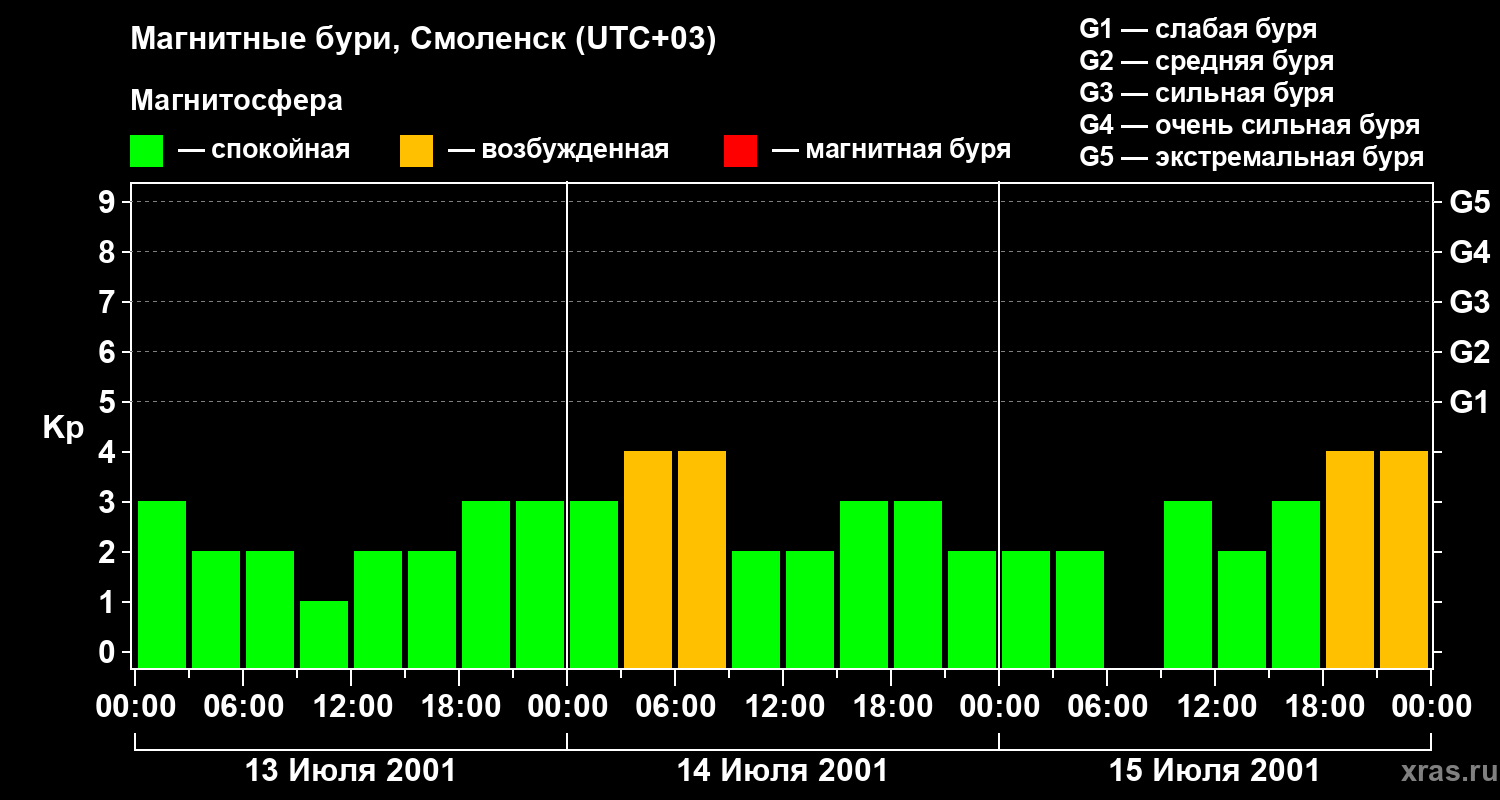Click the '12:00' time label under 13 July
Image resolution: width=1500 pixels, height=800 pixels.
(x=351, y=707)
